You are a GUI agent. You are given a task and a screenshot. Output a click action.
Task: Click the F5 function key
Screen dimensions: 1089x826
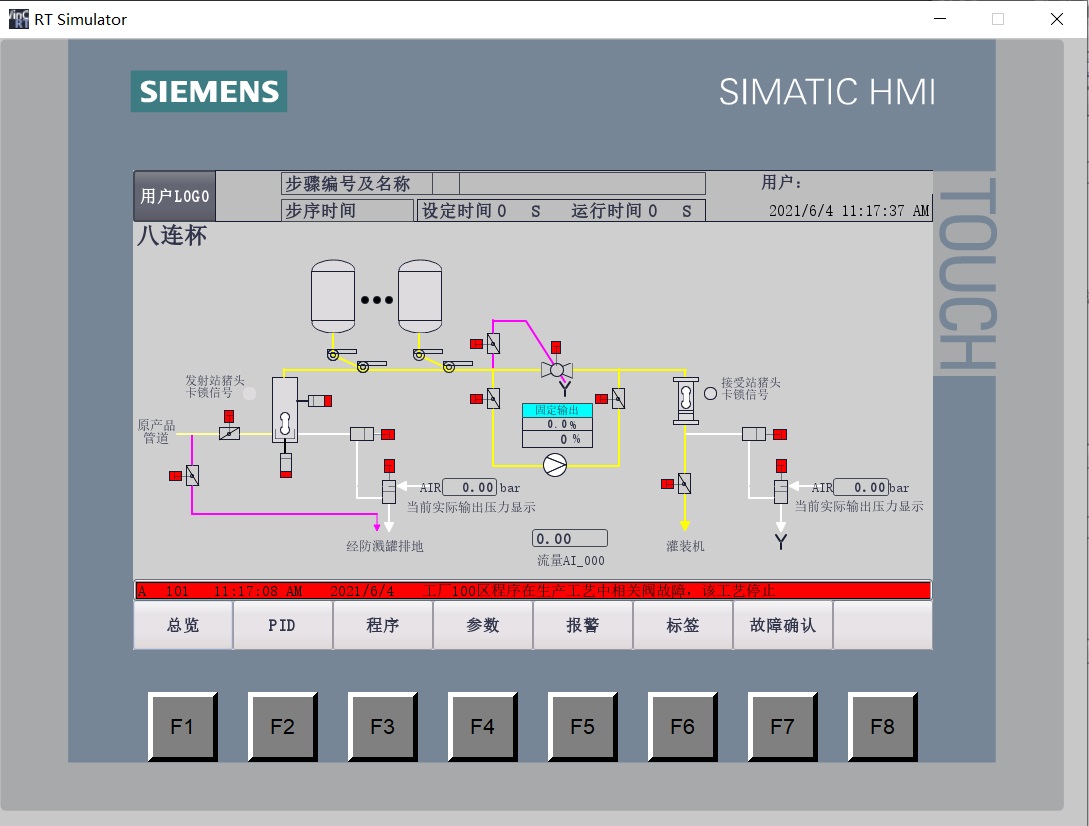pyautogui.click(x=583, y=727)
